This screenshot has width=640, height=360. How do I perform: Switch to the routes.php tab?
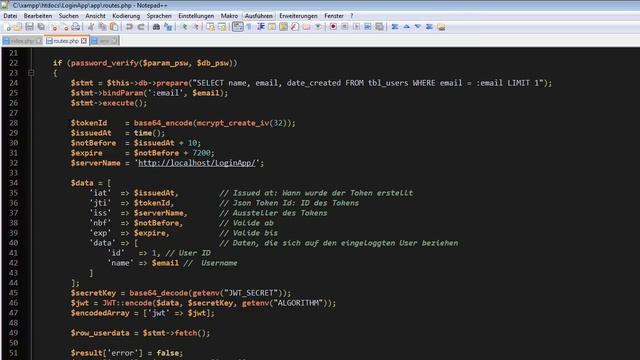point(66,41)
